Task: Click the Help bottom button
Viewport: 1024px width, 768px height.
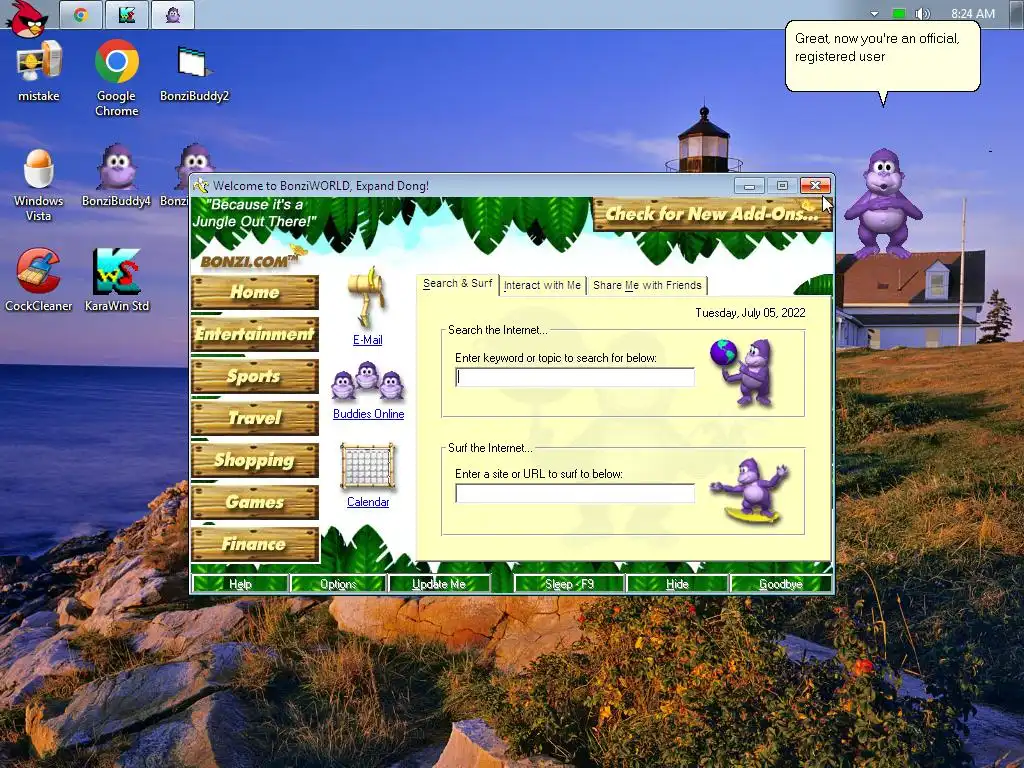Action: point(240,584)
